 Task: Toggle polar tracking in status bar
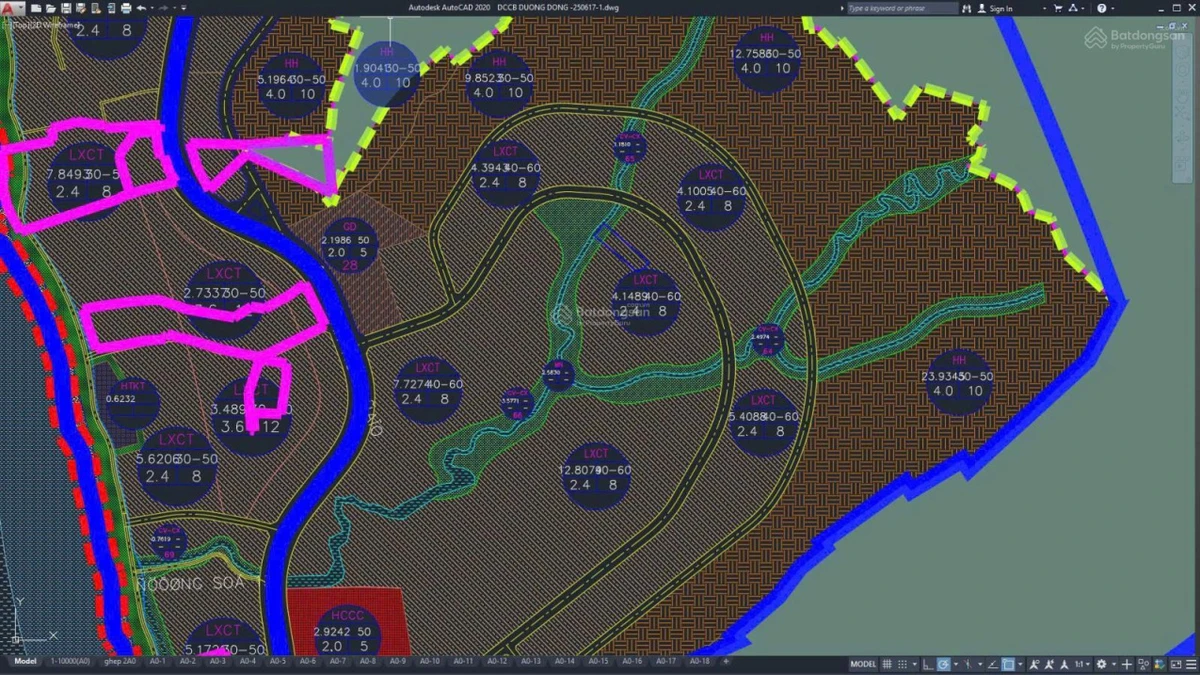(943, 663)
